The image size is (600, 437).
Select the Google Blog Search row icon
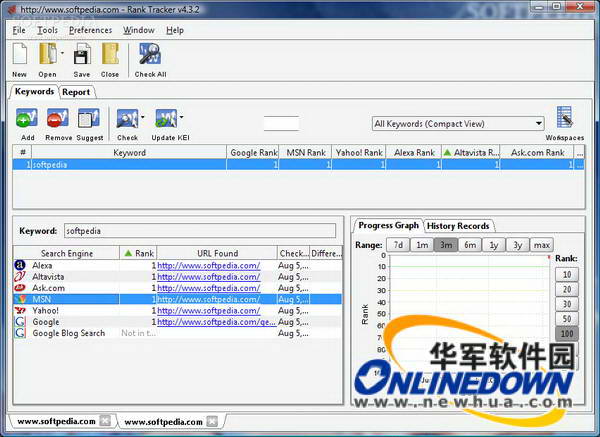[x=20, y=333]
